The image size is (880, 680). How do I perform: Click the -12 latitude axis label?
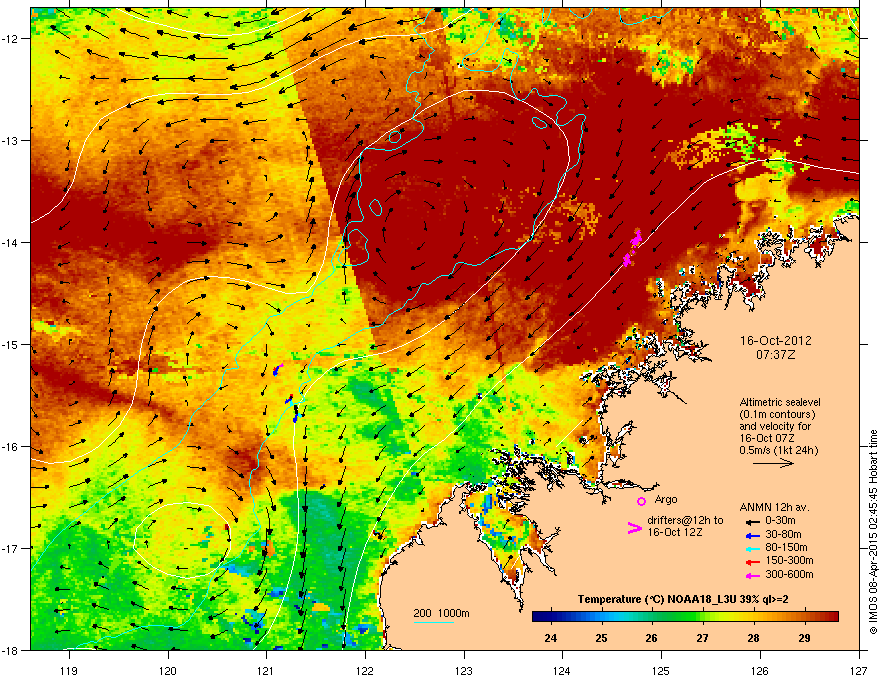pyautogui.click(x=10, y=39)
